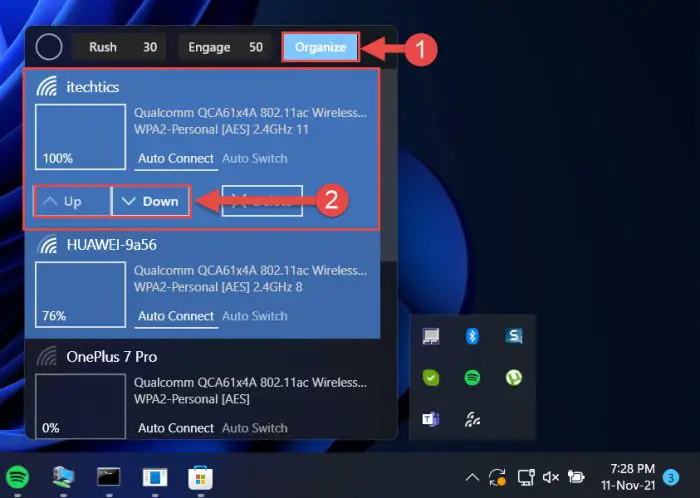Viewport: 700px width, 498px height.
Task: Click the circular rescan button
Action: pos(49,47)
